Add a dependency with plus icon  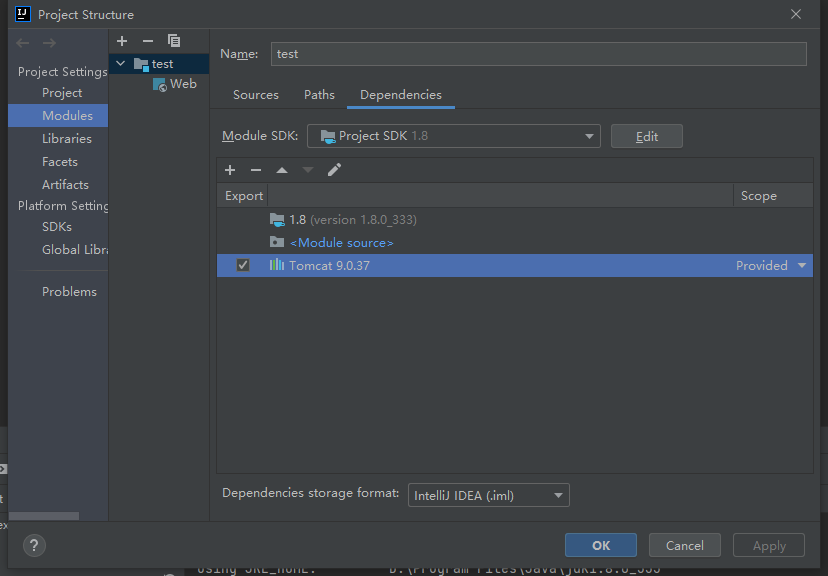click(x=230, y=170)
